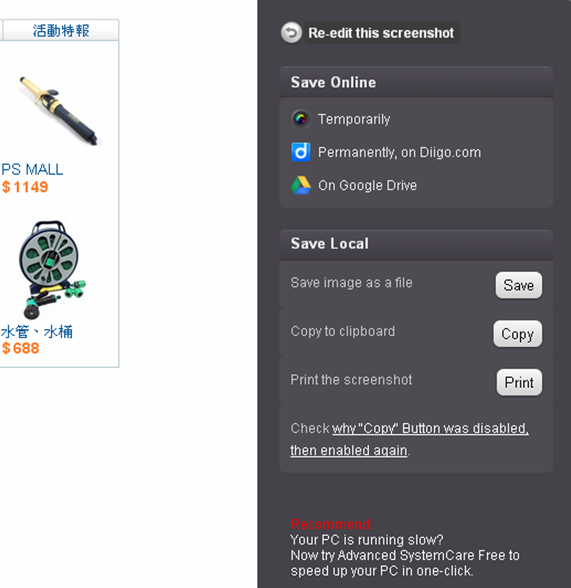Click the Save button
571x588 pixels.
coord(519,285)
